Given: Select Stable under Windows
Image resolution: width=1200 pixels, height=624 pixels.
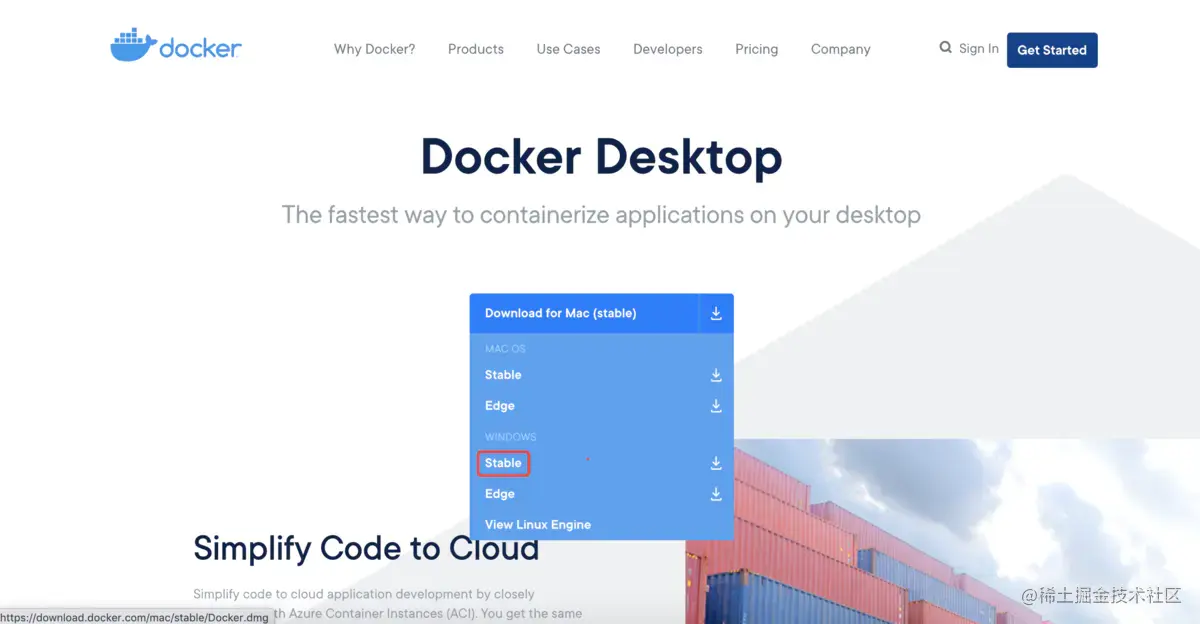Looking at the screenshot, I should [x=503, y=463].
